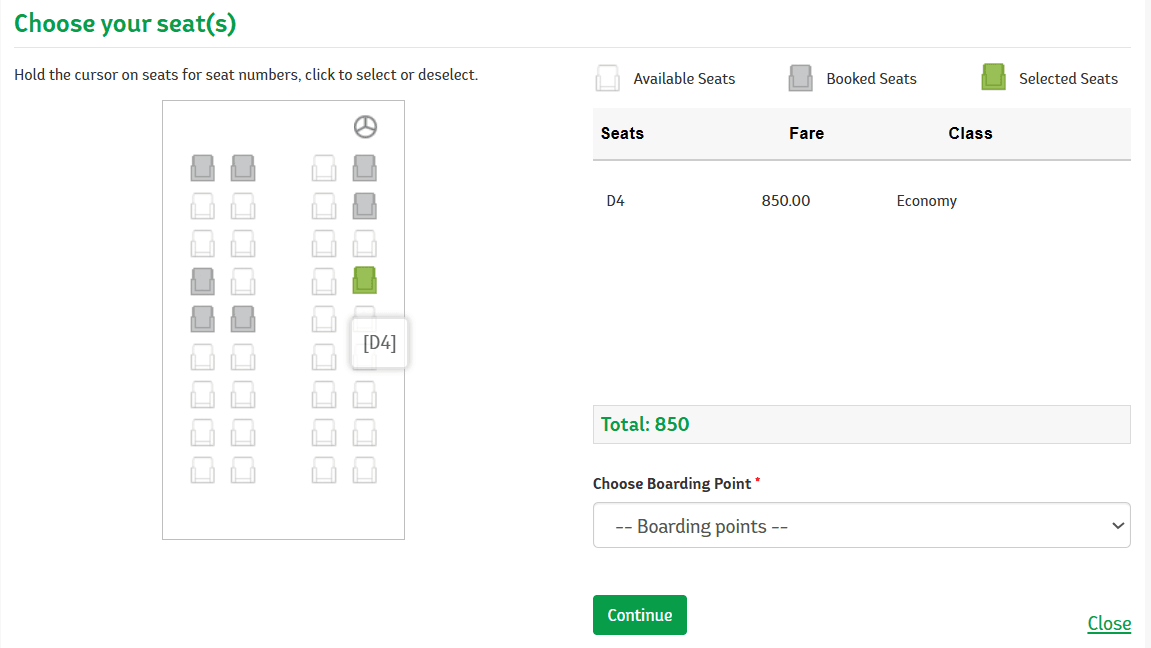This screenshot has width=1151, height=648.
Task: Click the green Selected Seats legend icon
Action: point(993,77)
